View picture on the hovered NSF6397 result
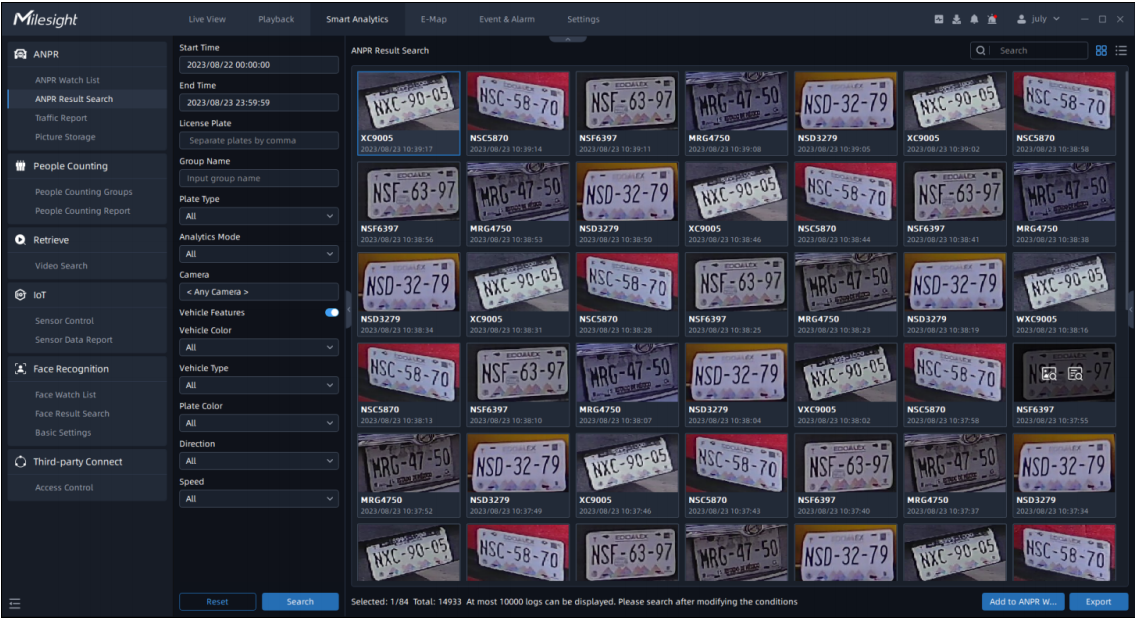The width and height of the screenshot is (1135, 619). (x=1049, y=374)
